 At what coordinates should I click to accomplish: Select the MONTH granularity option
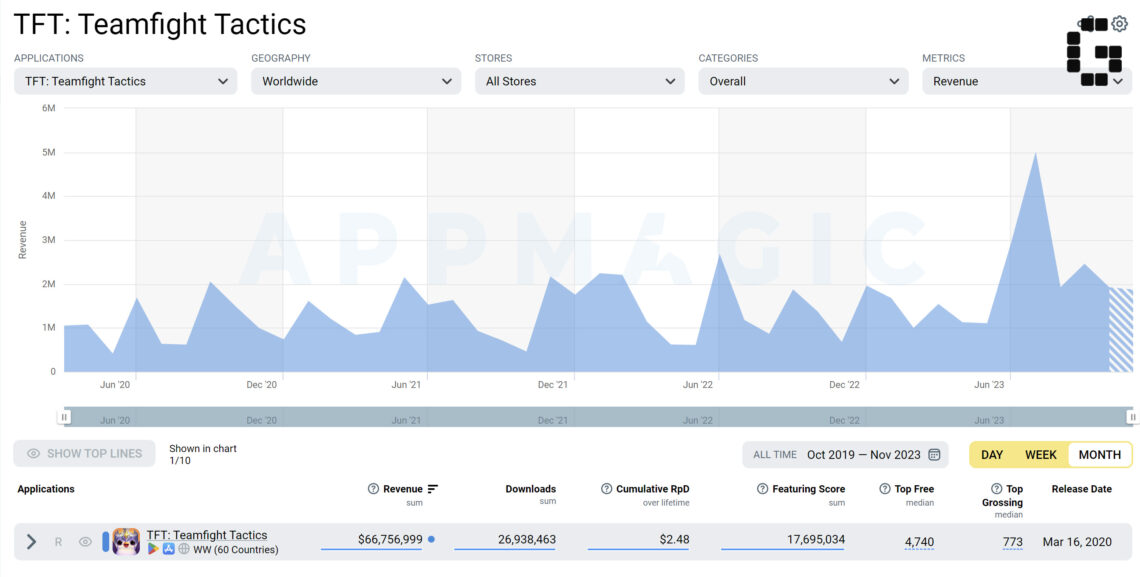click(x=1099, y=455)
